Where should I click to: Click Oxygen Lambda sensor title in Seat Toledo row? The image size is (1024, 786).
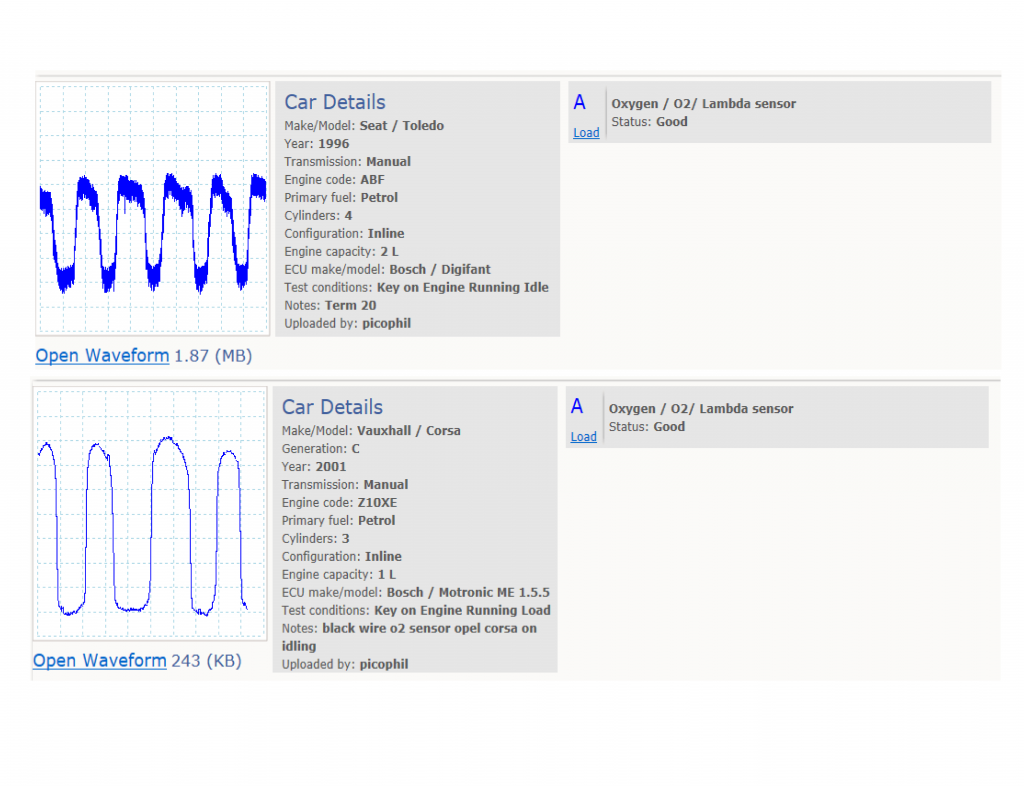pos(703,104)
